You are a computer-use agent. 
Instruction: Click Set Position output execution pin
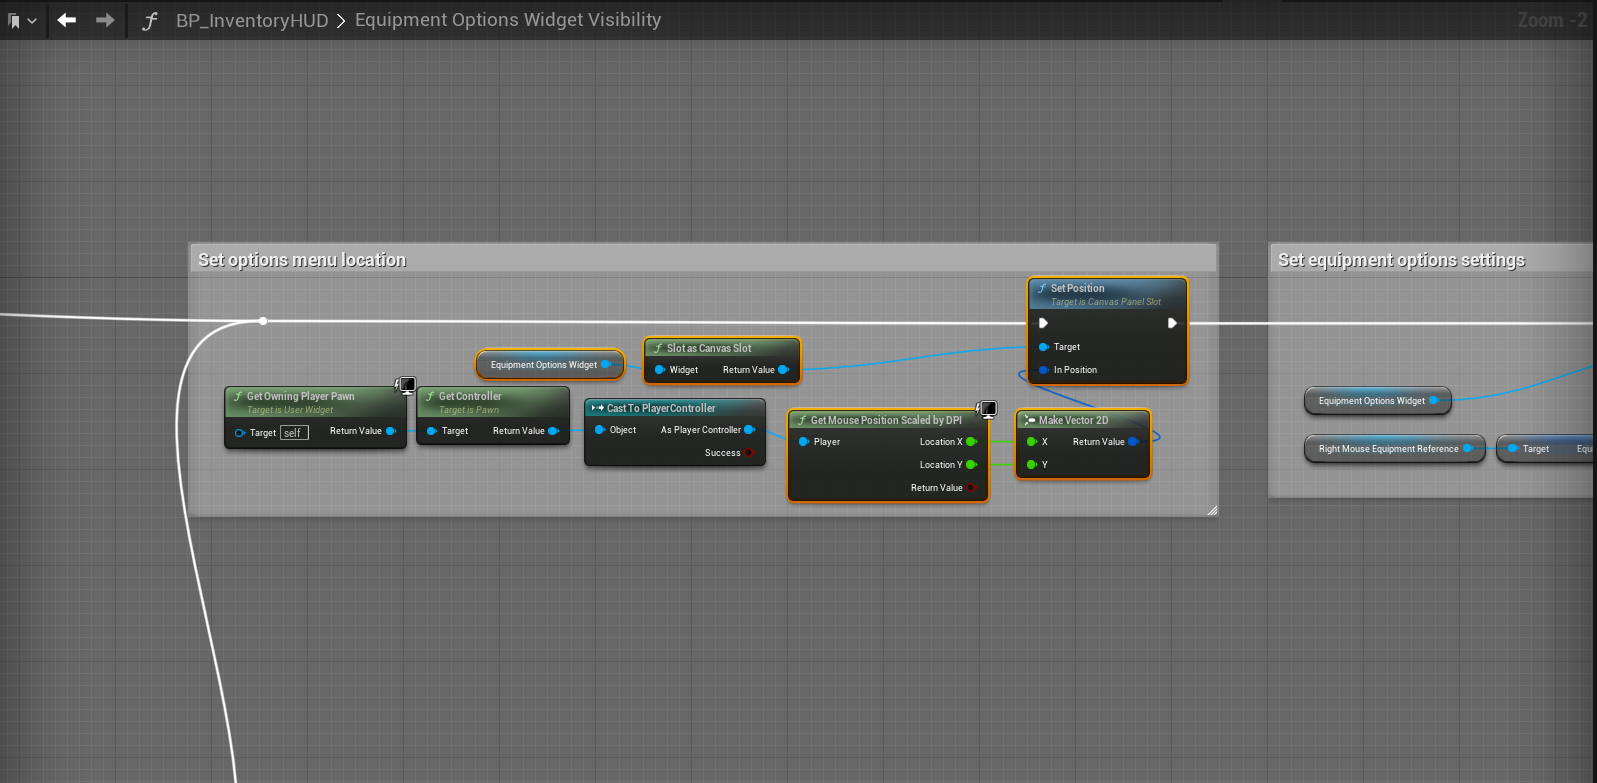tap(1172, 323)
